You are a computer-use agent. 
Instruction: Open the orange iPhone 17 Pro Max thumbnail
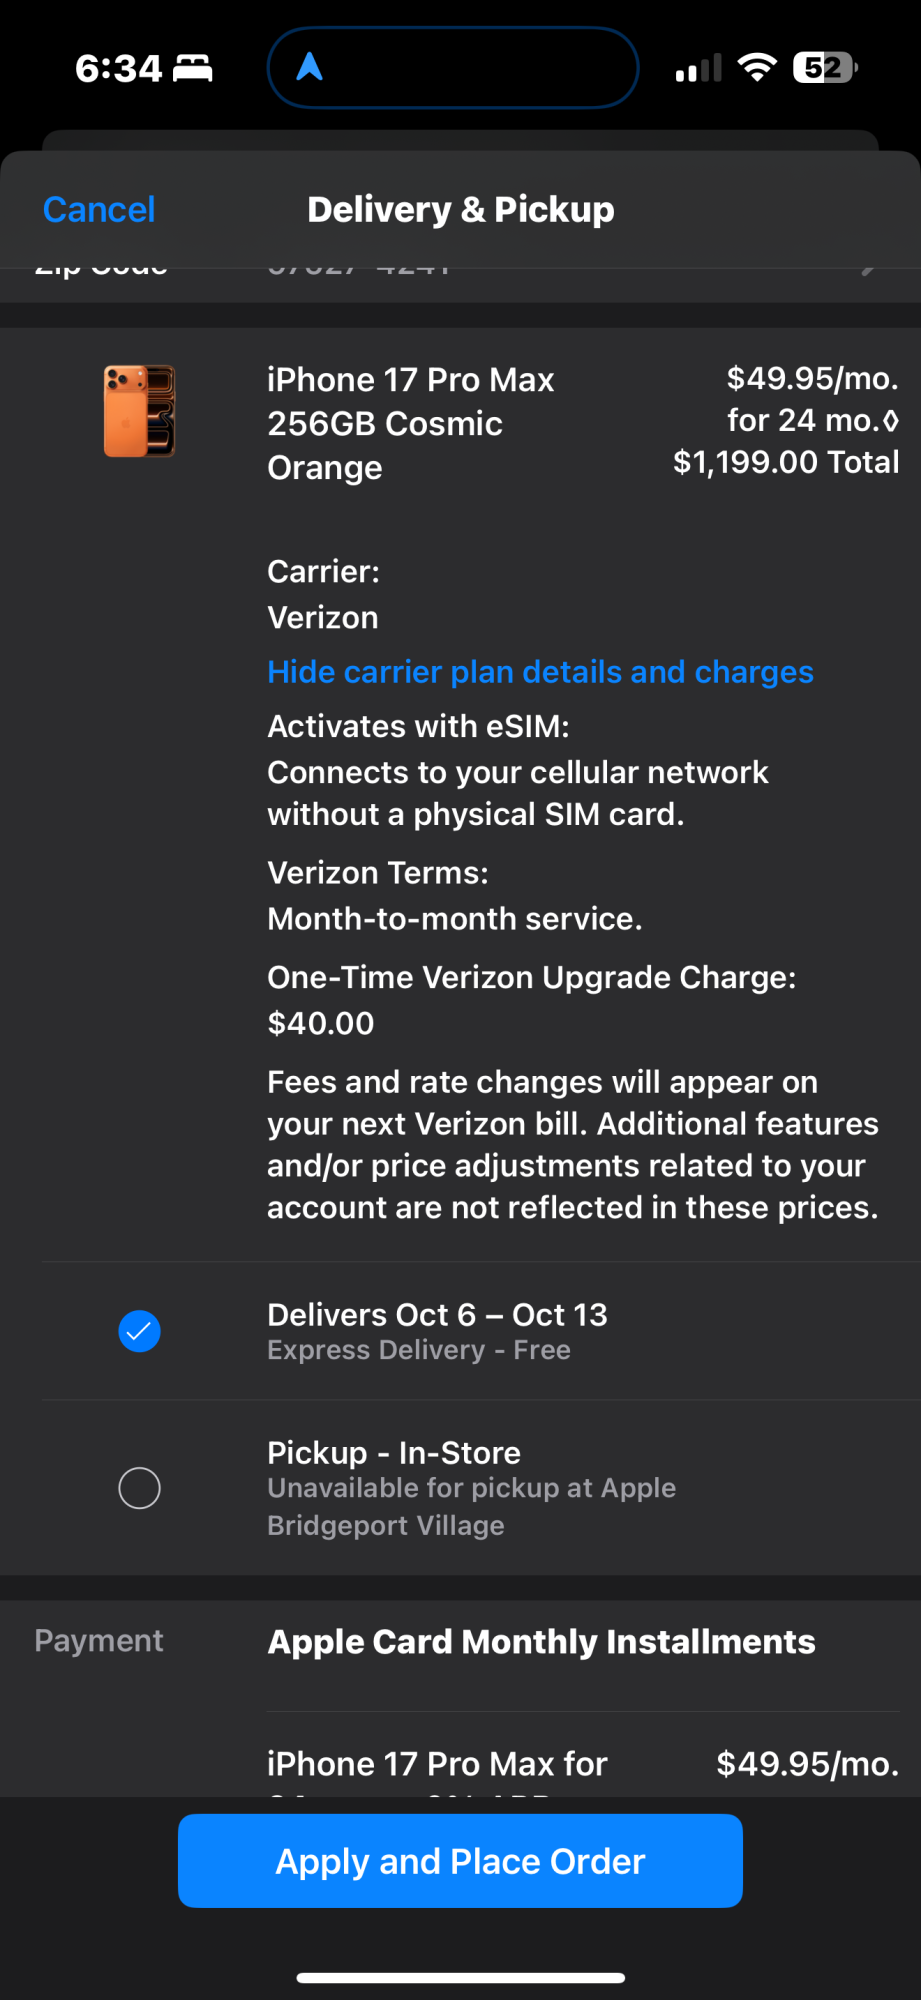point(140,411)
